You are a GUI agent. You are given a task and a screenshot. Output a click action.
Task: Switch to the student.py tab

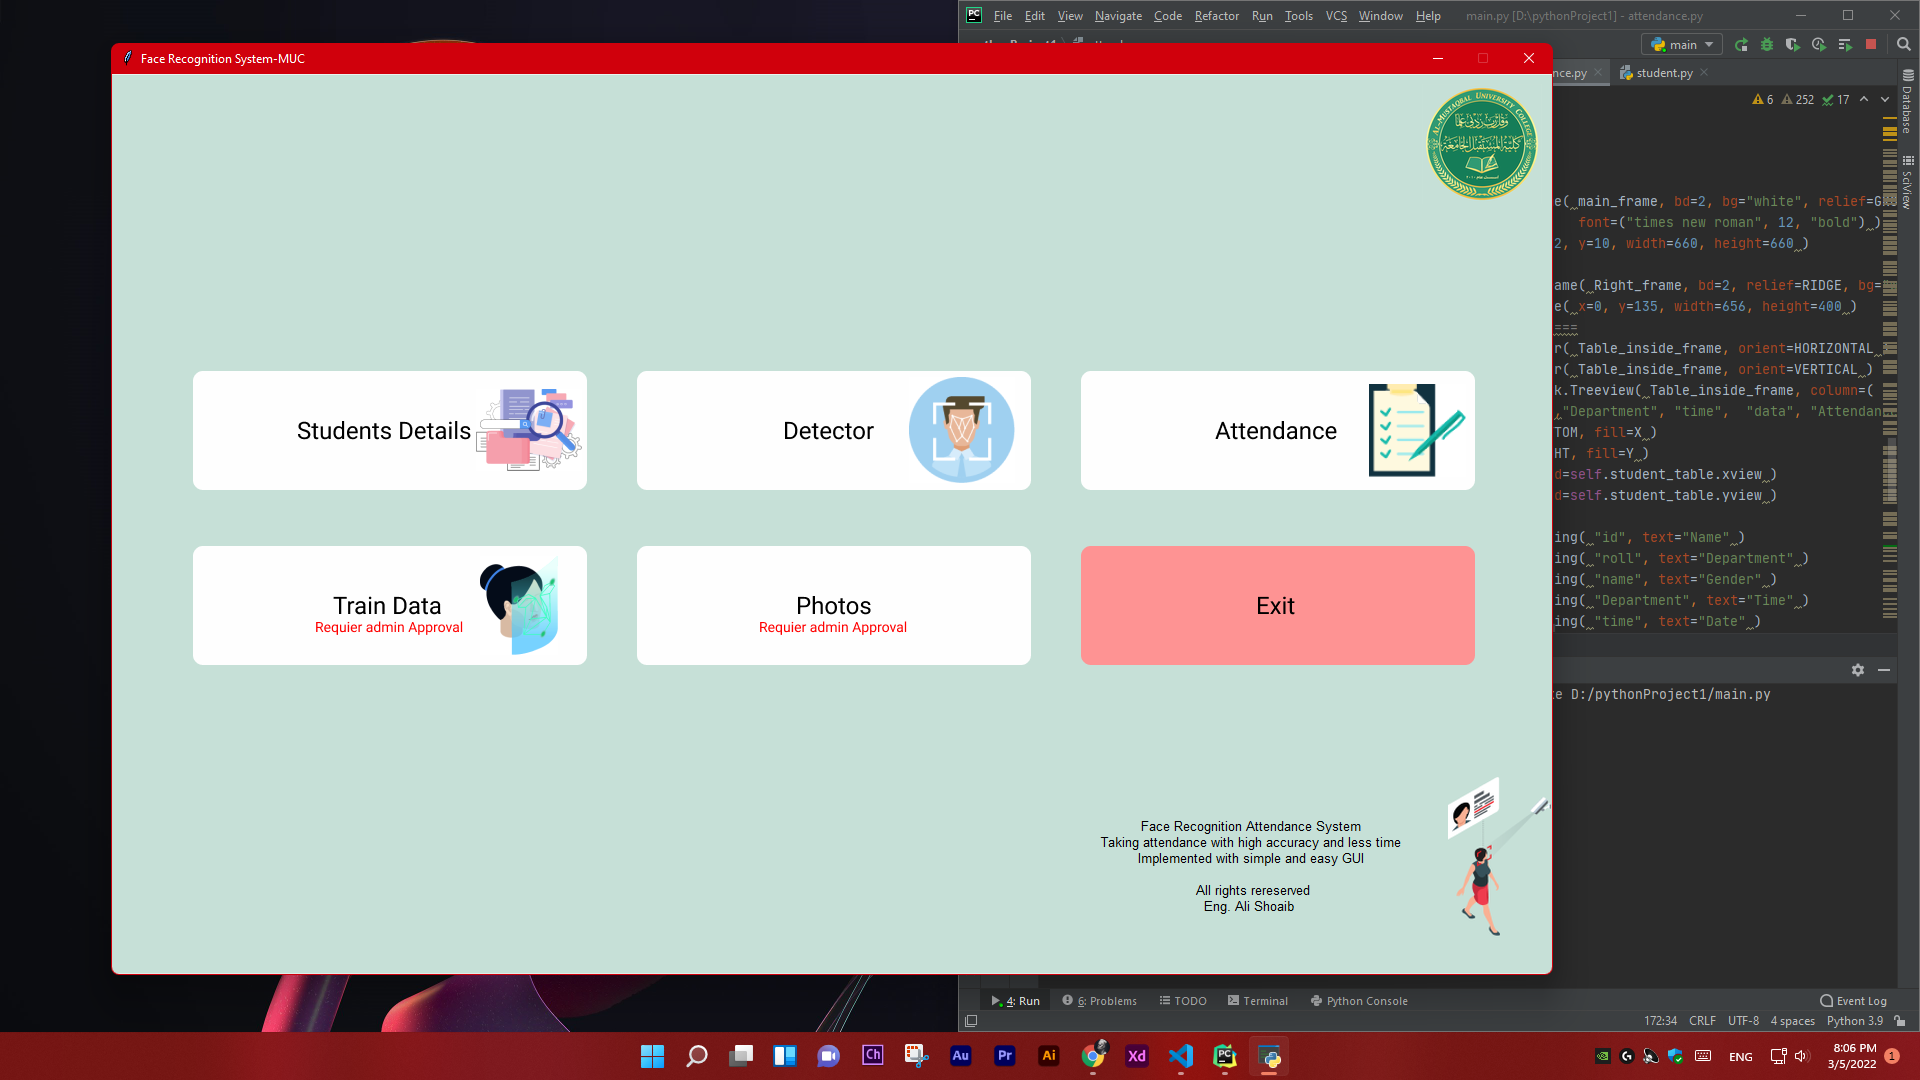[1663, 73]
